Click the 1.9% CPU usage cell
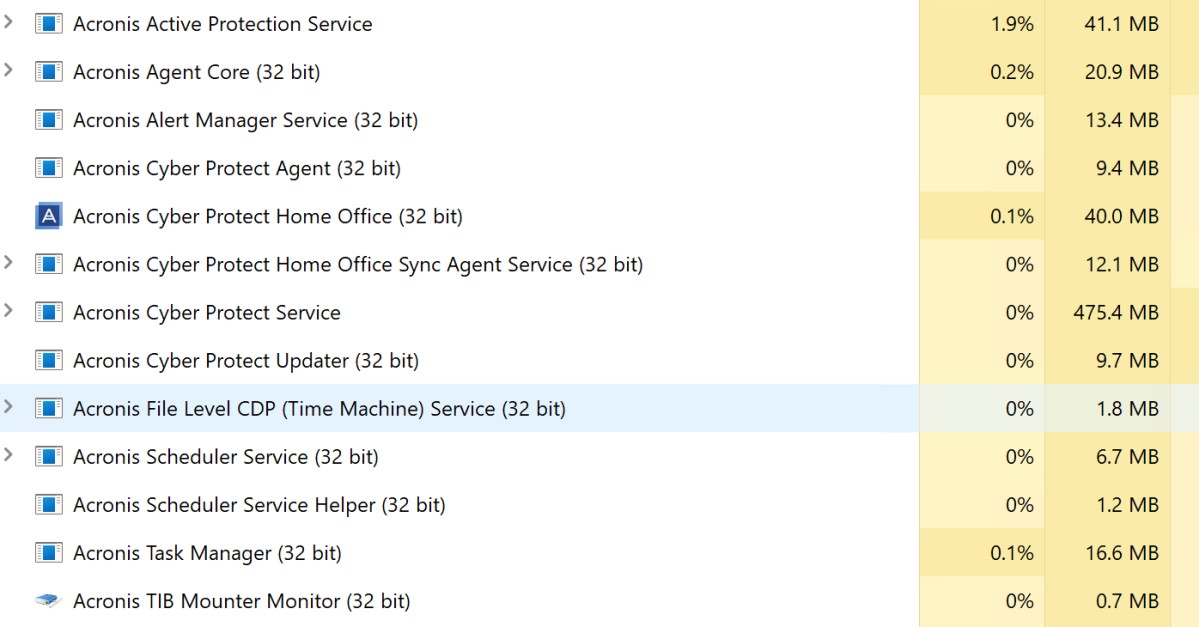This screenshot has height=627, width=1199. click(1011, 24)
